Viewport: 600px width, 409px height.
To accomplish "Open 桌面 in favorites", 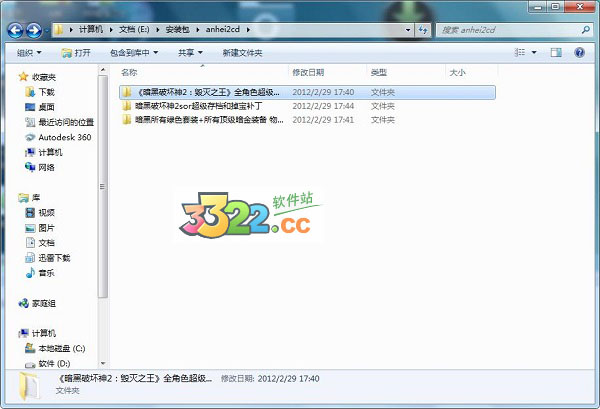I will pos(40,107).
